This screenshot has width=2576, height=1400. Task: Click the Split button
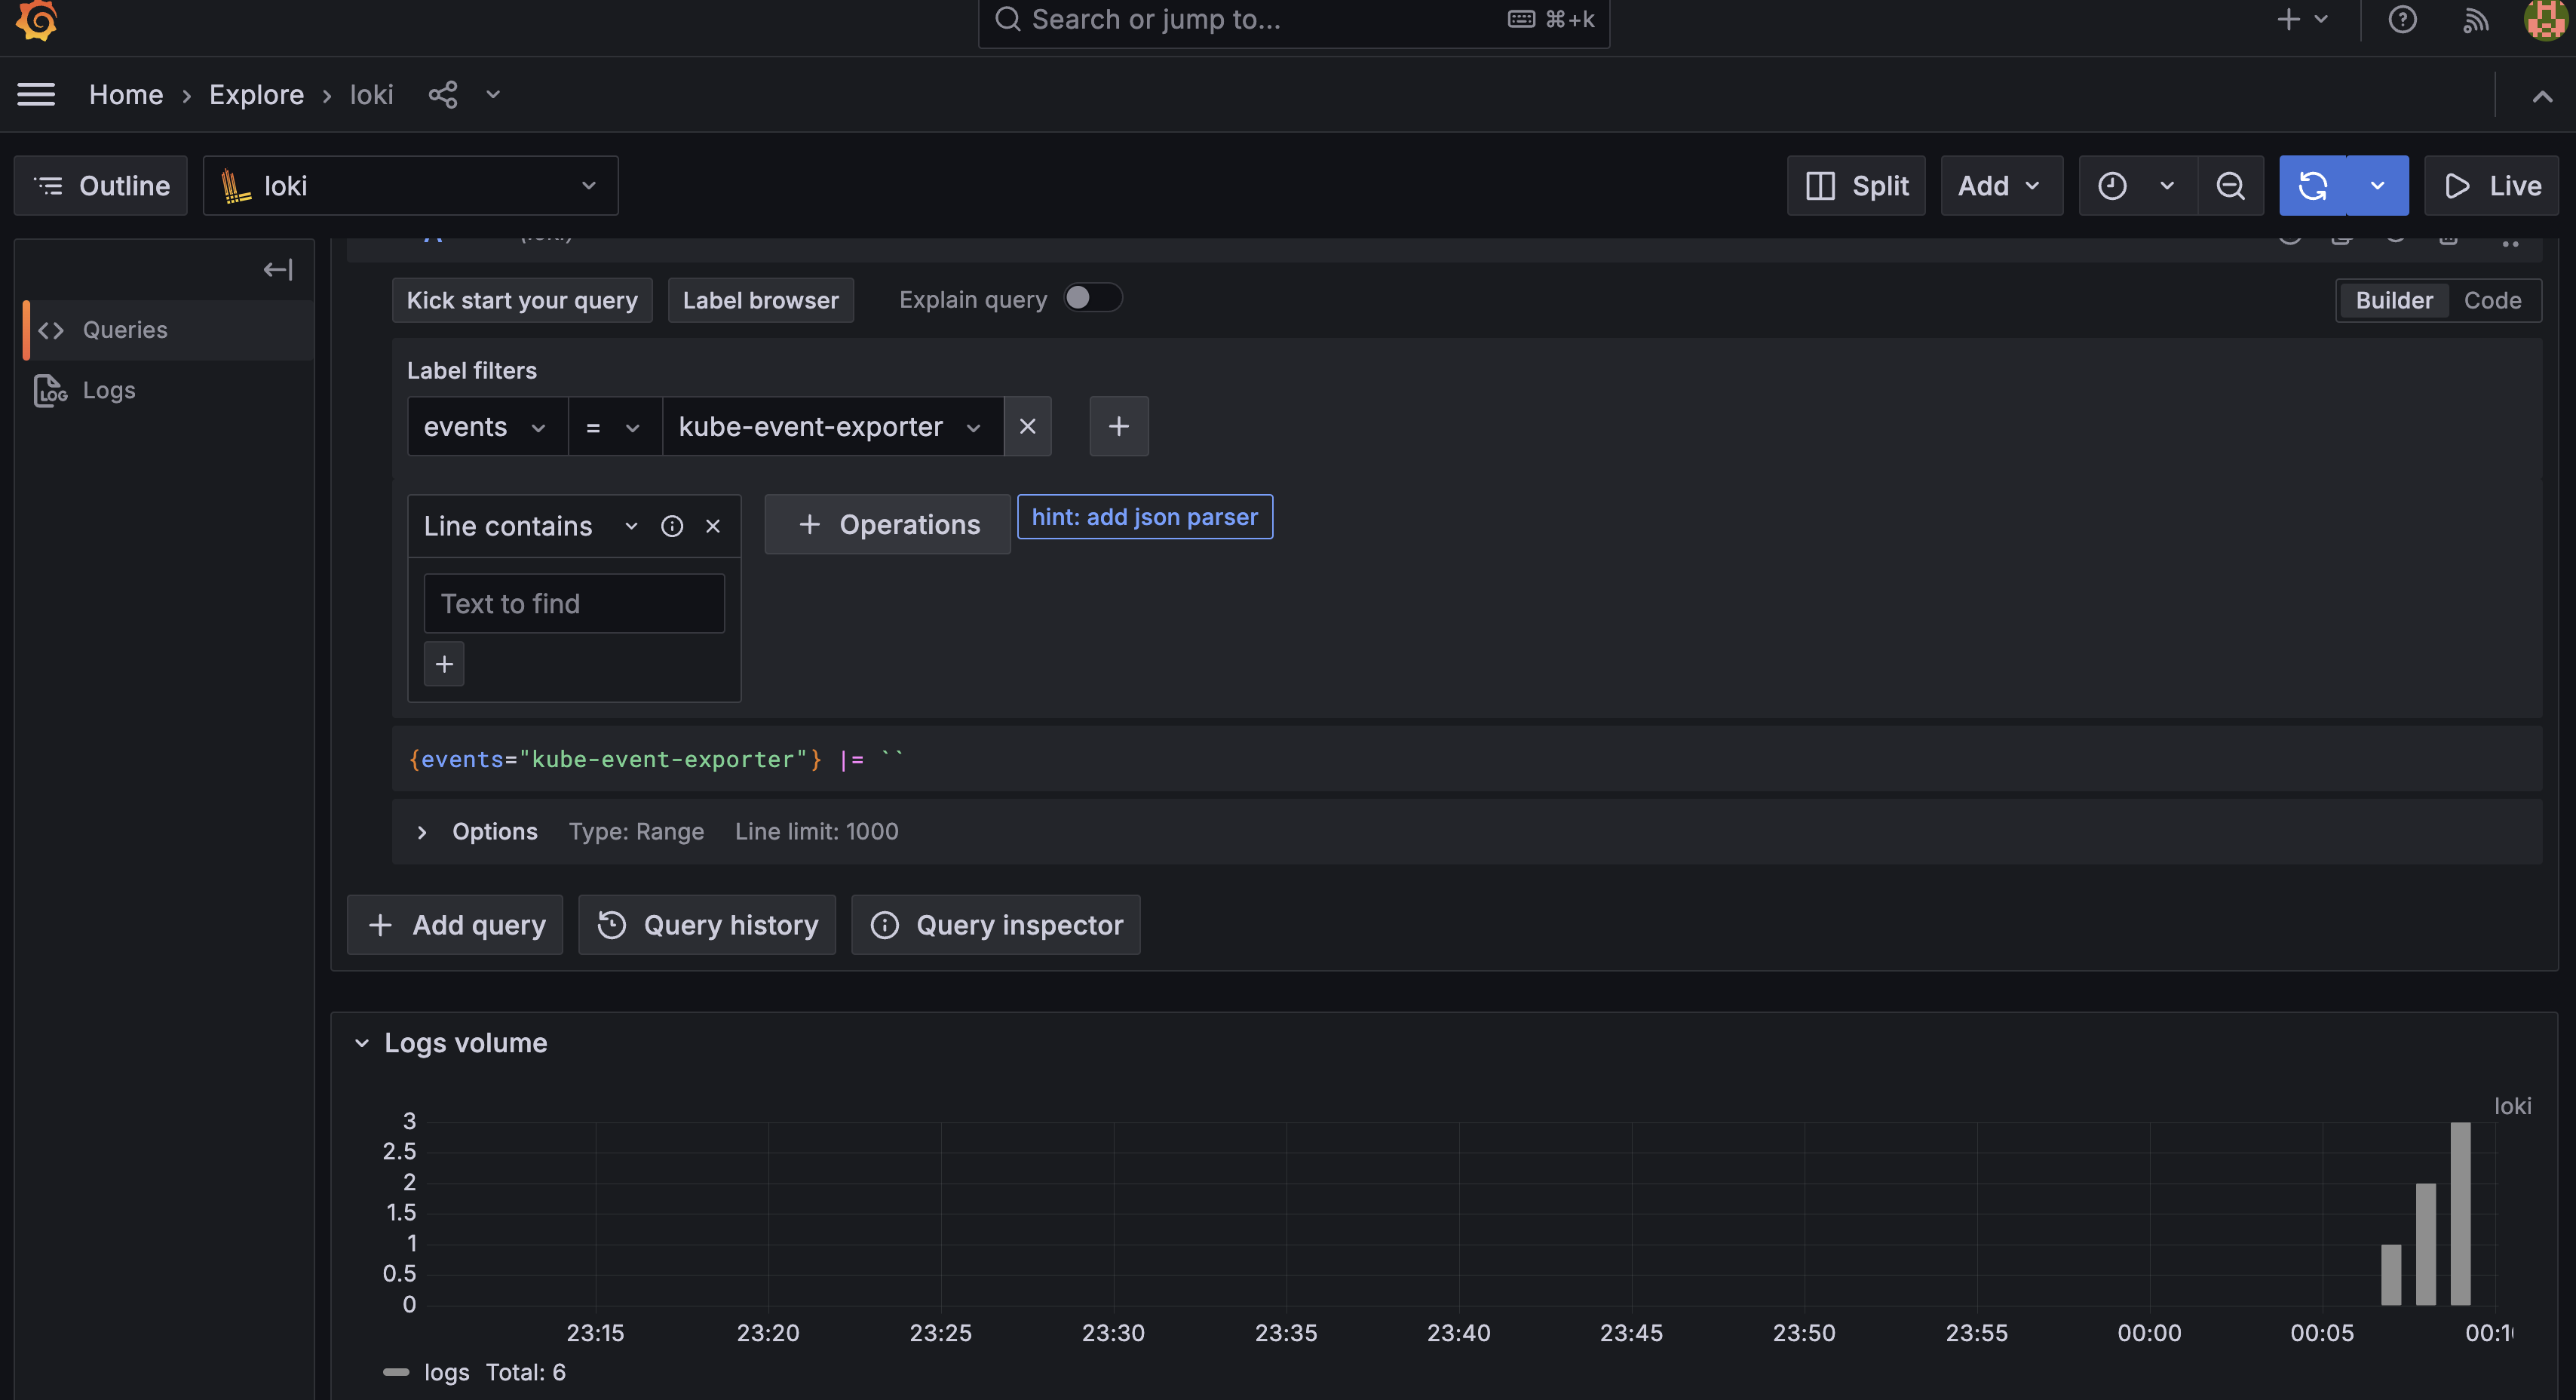(x=1856, y=186)
